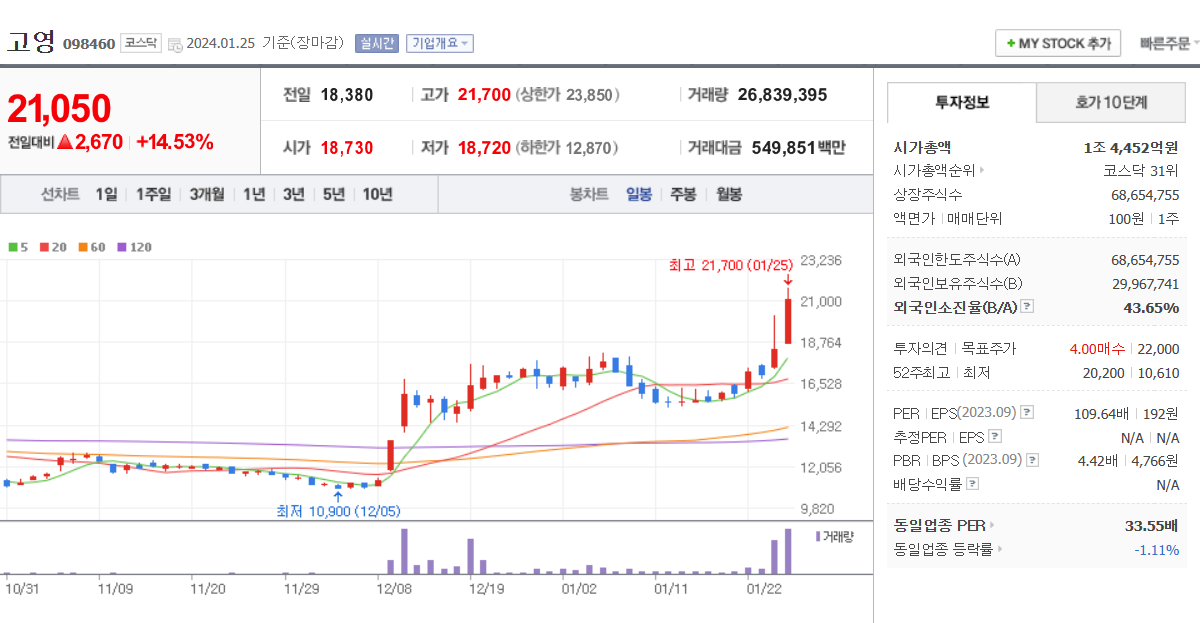Click the stock code 098460
Screen dimensions: 1202x623
click(89, 44)
